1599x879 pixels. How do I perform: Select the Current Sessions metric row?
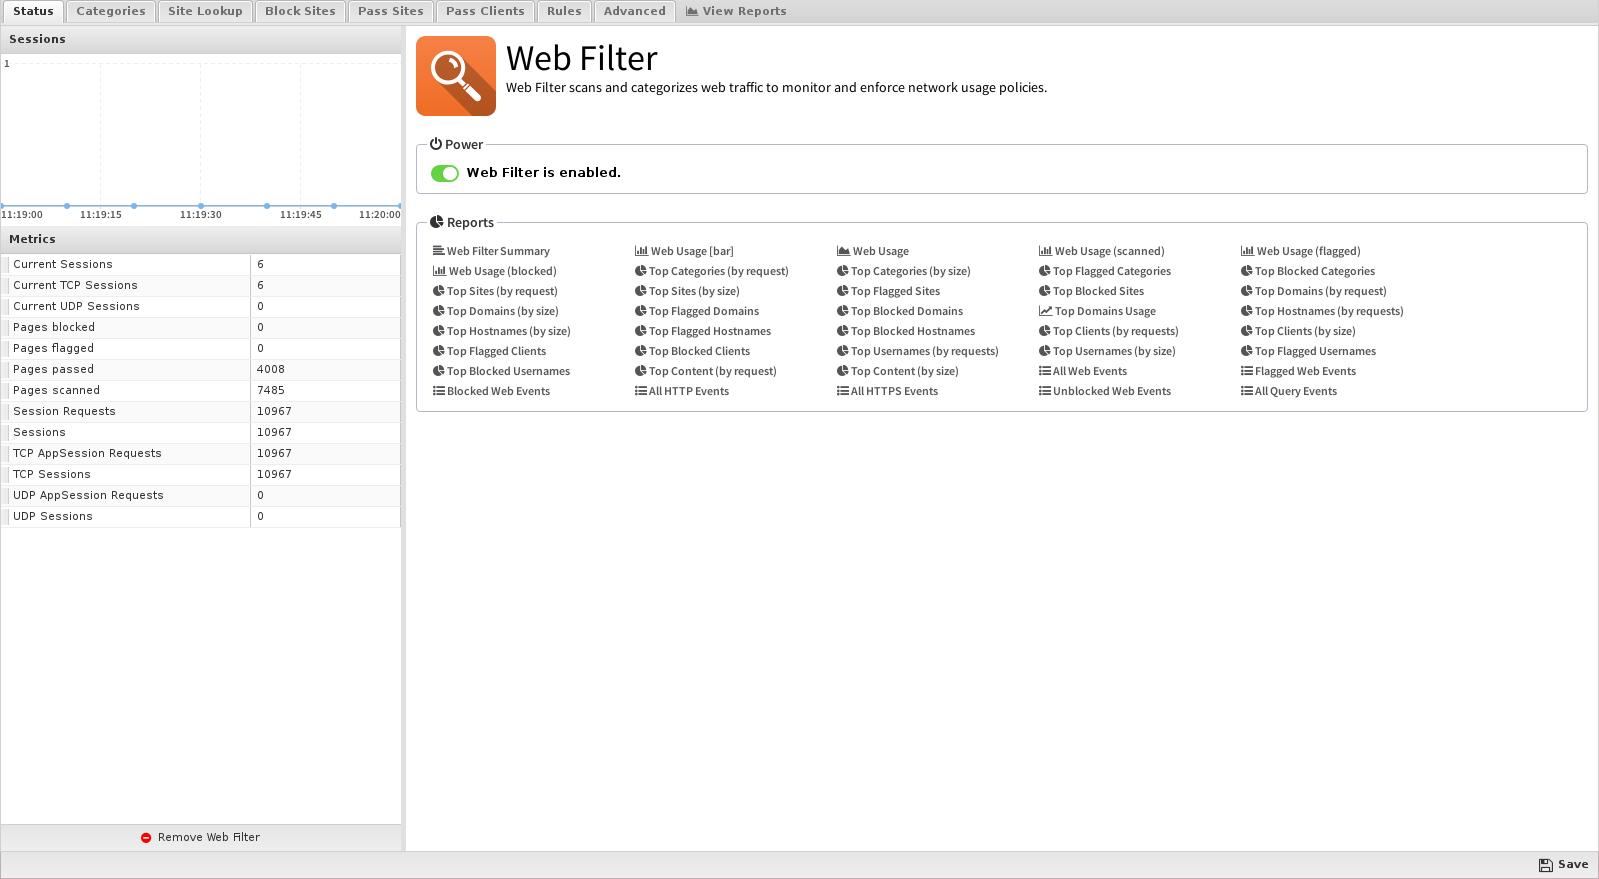(x=200, y=264)
